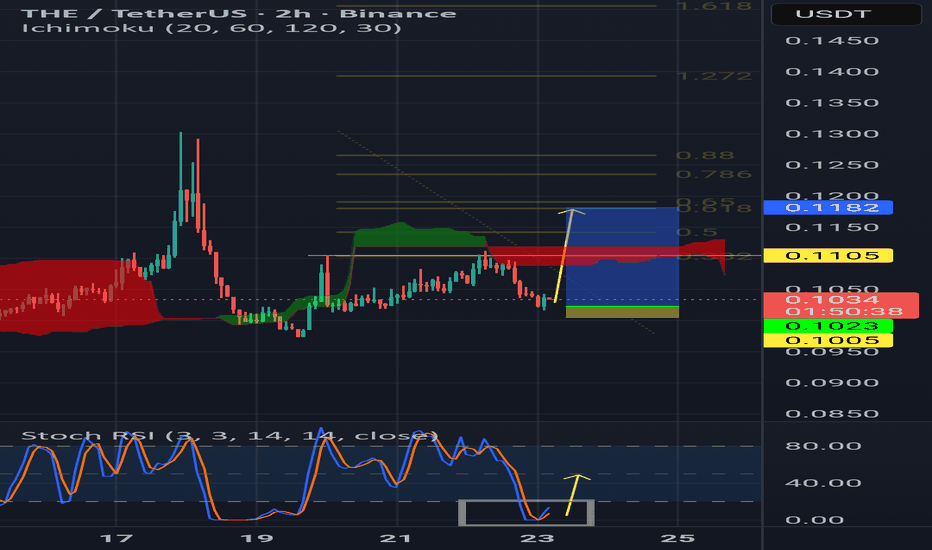Click the 0.88 Fibonacci level label
The image size is (932, 550).
pos(705,155)
